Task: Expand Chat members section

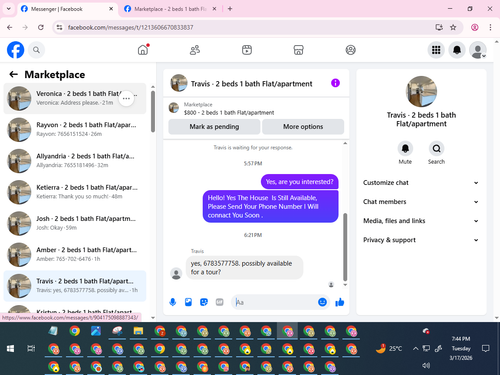Action: (x=421, y=202)
